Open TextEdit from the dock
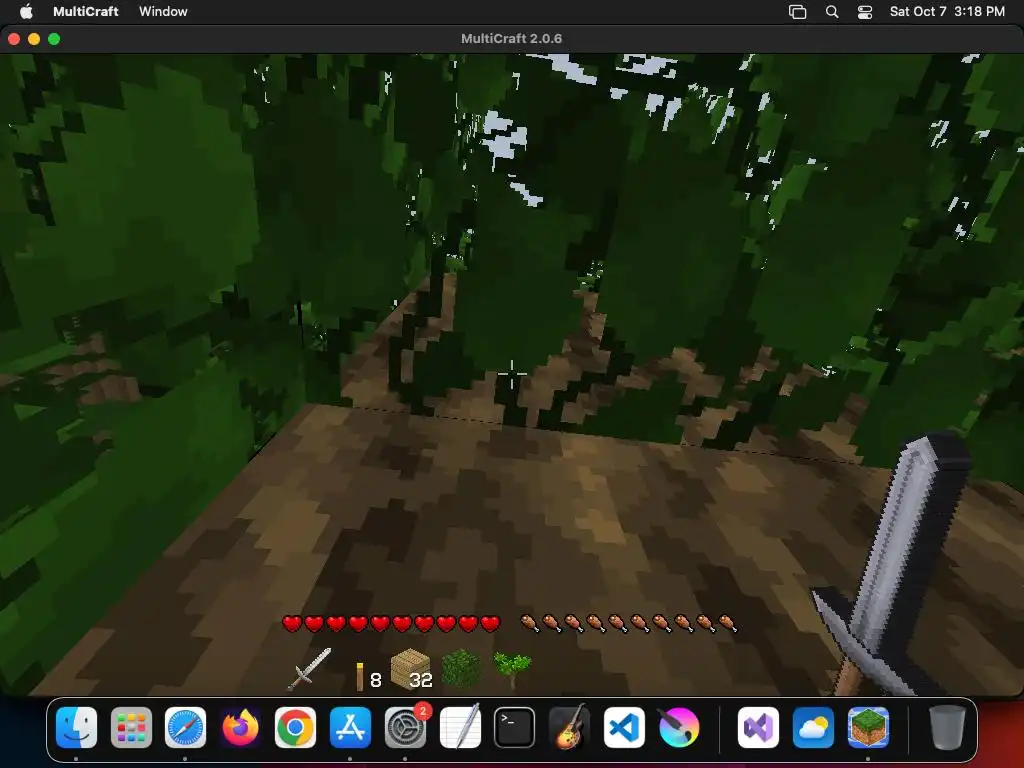Image resolution: width=1024 pixels, height=768 pixels. click(x=460, y=727)
